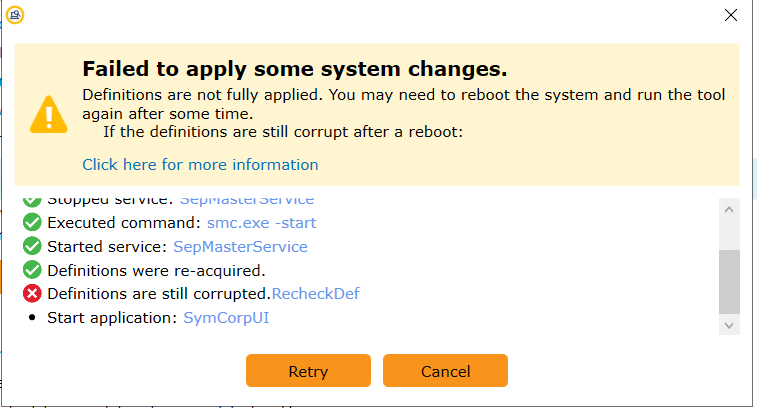Click green check beside 'Stopped service'

pos(32,201)
